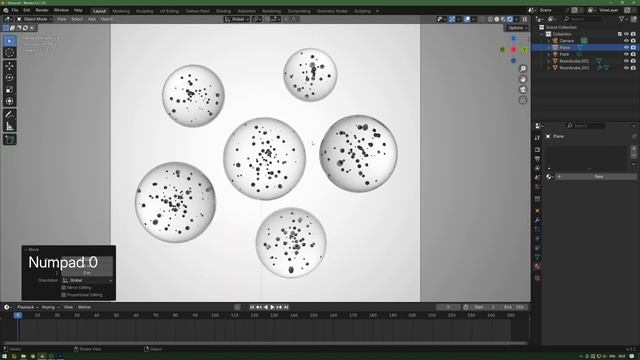Click the viewport zoom magnifier icon
Image resolution: width=640 pixels, height=360 pixels.
coord(522,69)
